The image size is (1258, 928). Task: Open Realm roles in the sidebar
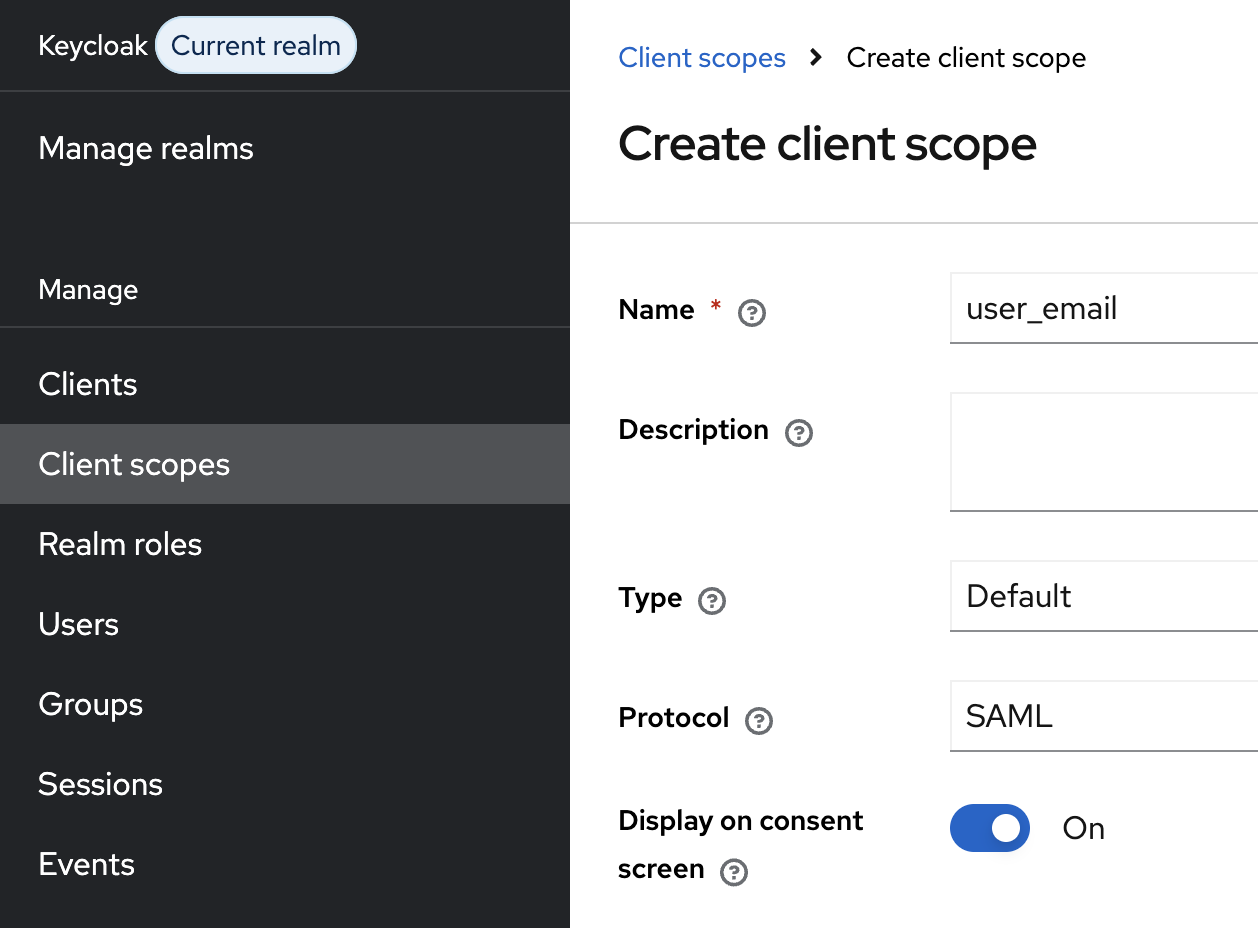click(x=285, y=544)
